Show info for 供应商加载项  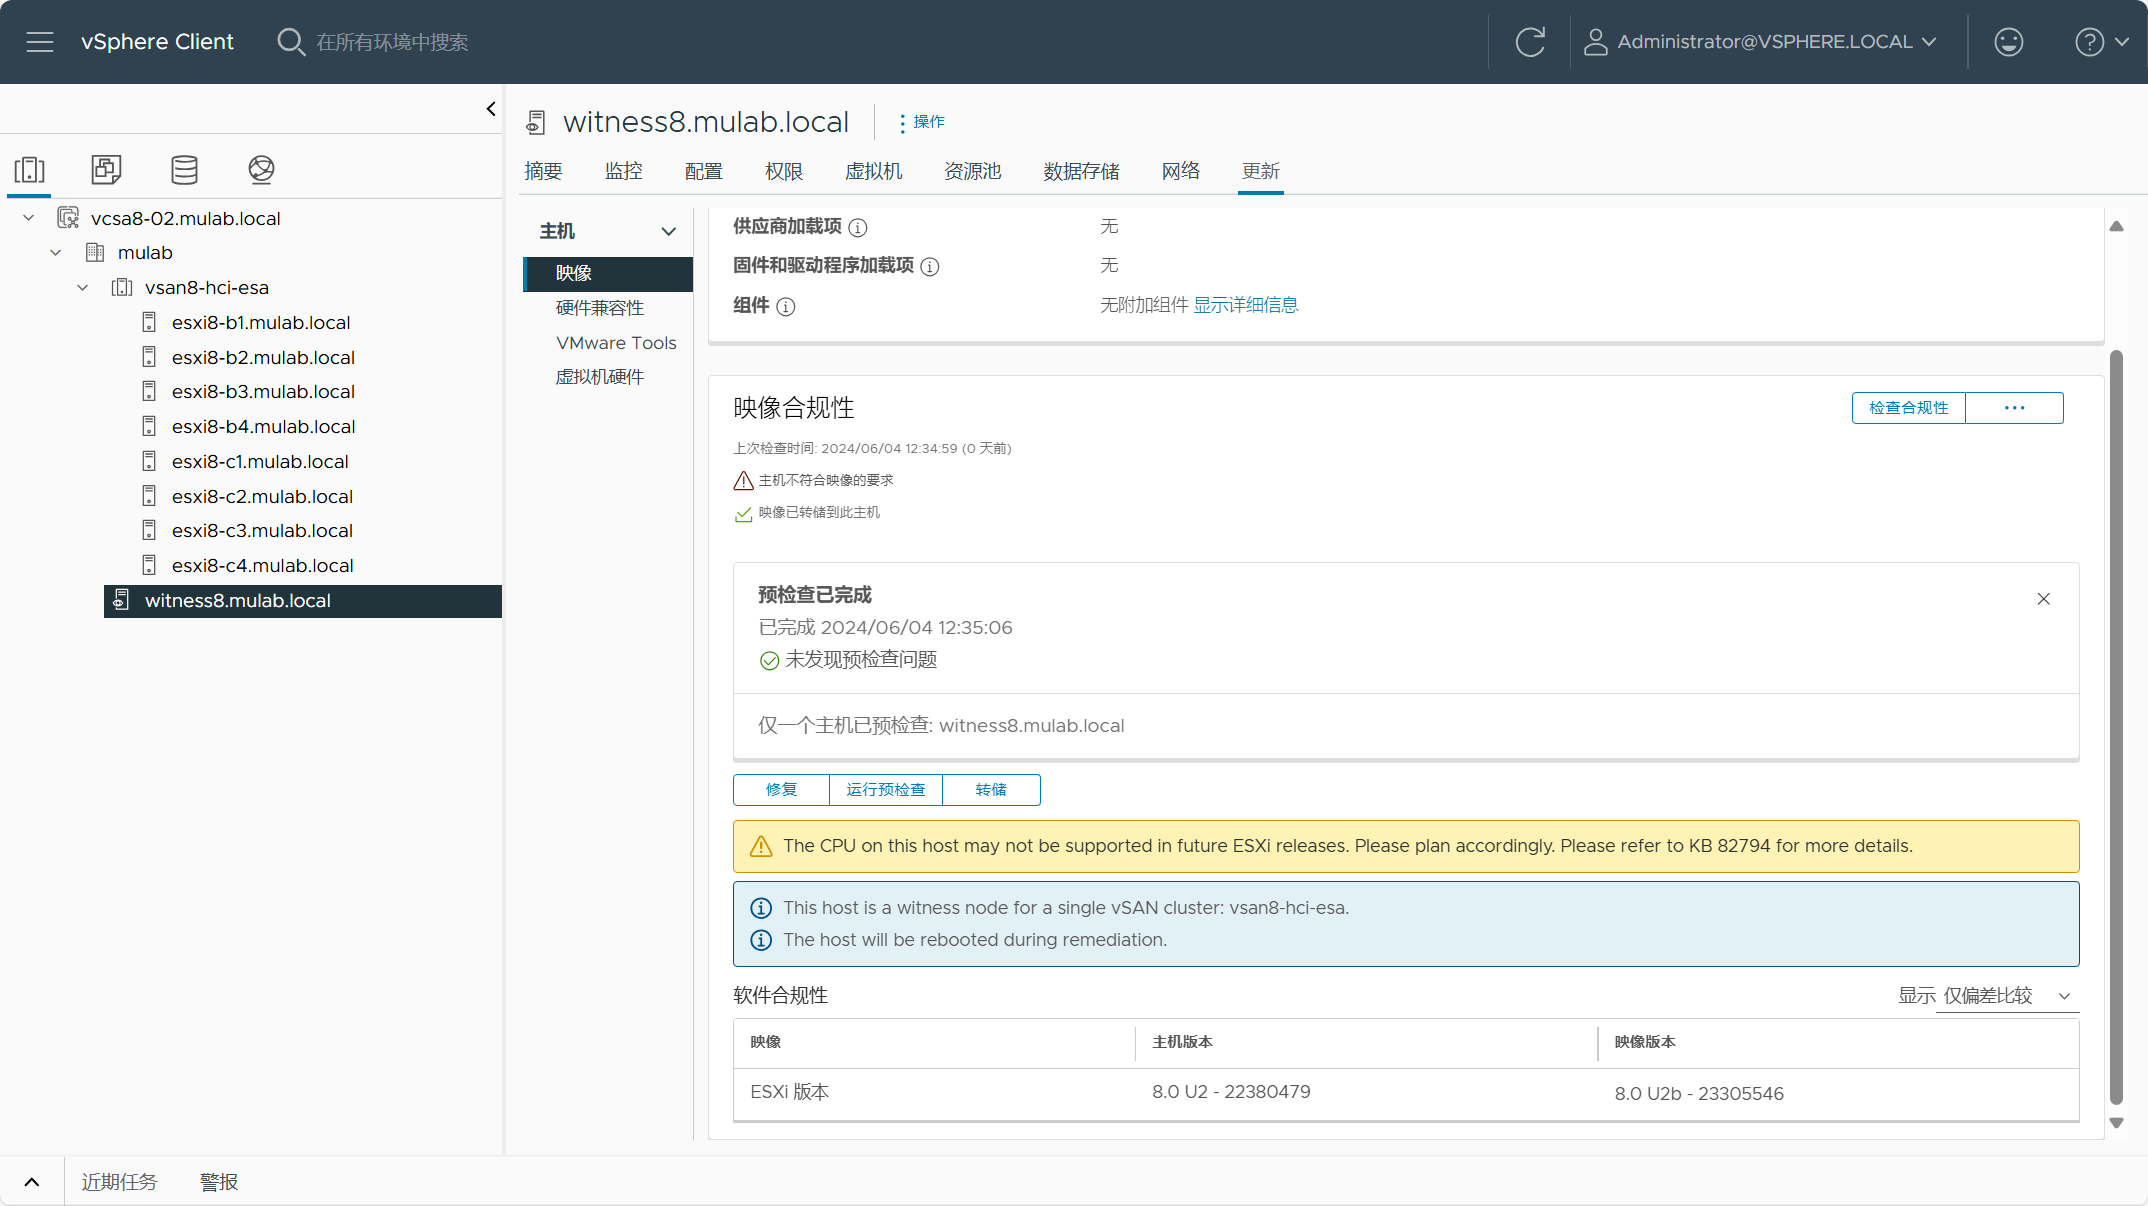[858, 228]
